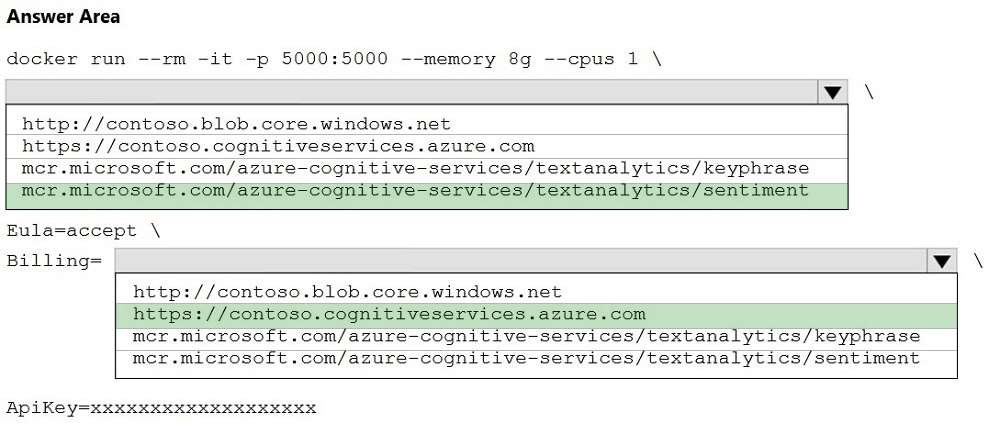This screenshot has width=984, height=423.
Task: Select the textanalytics/keyphrase image option
Action: (415, 168)
